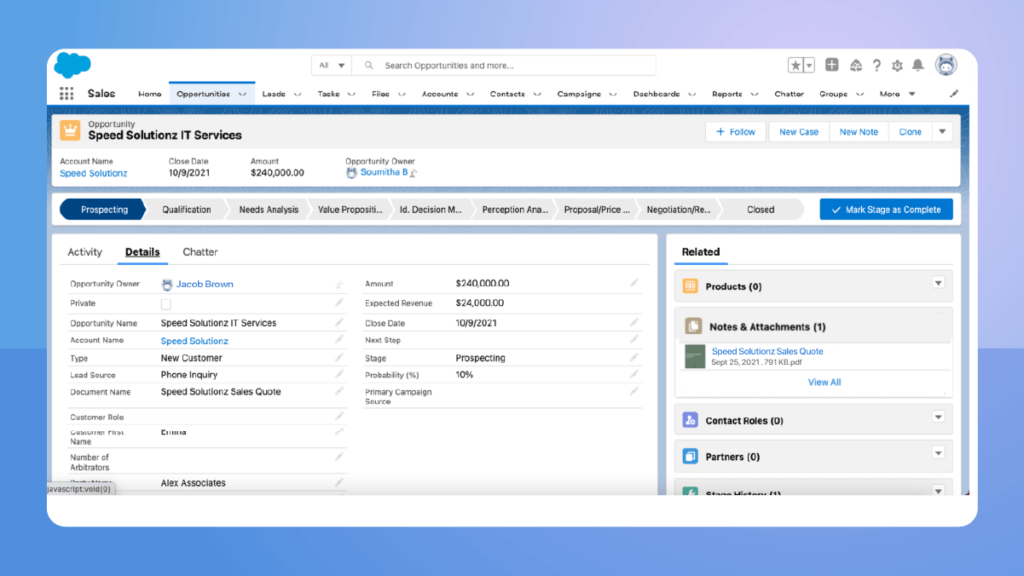The height and width of the screenshot is (576, 1024).
Task: Click the New Case button
Action: tap(799, 131)
